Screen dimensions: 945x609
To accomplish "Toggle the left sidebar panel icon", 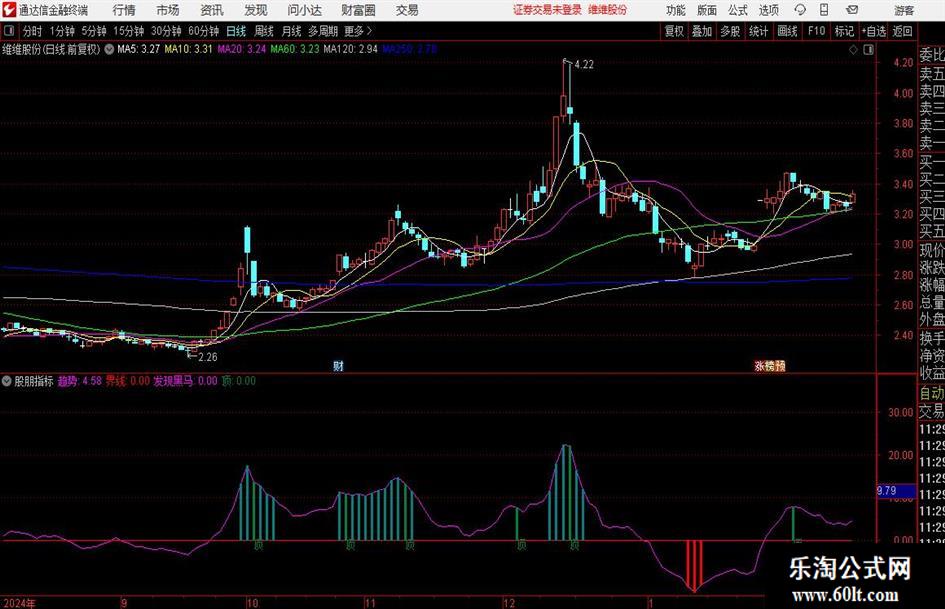I will [x=9, y=31].
